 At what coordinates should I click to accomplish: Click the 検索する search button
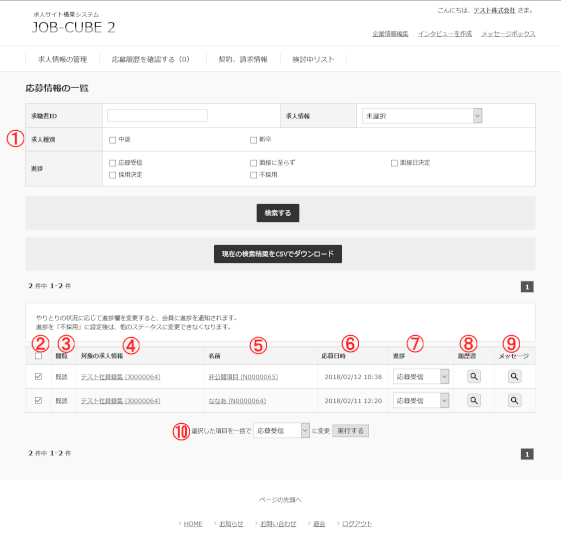(x=278, y=213)
